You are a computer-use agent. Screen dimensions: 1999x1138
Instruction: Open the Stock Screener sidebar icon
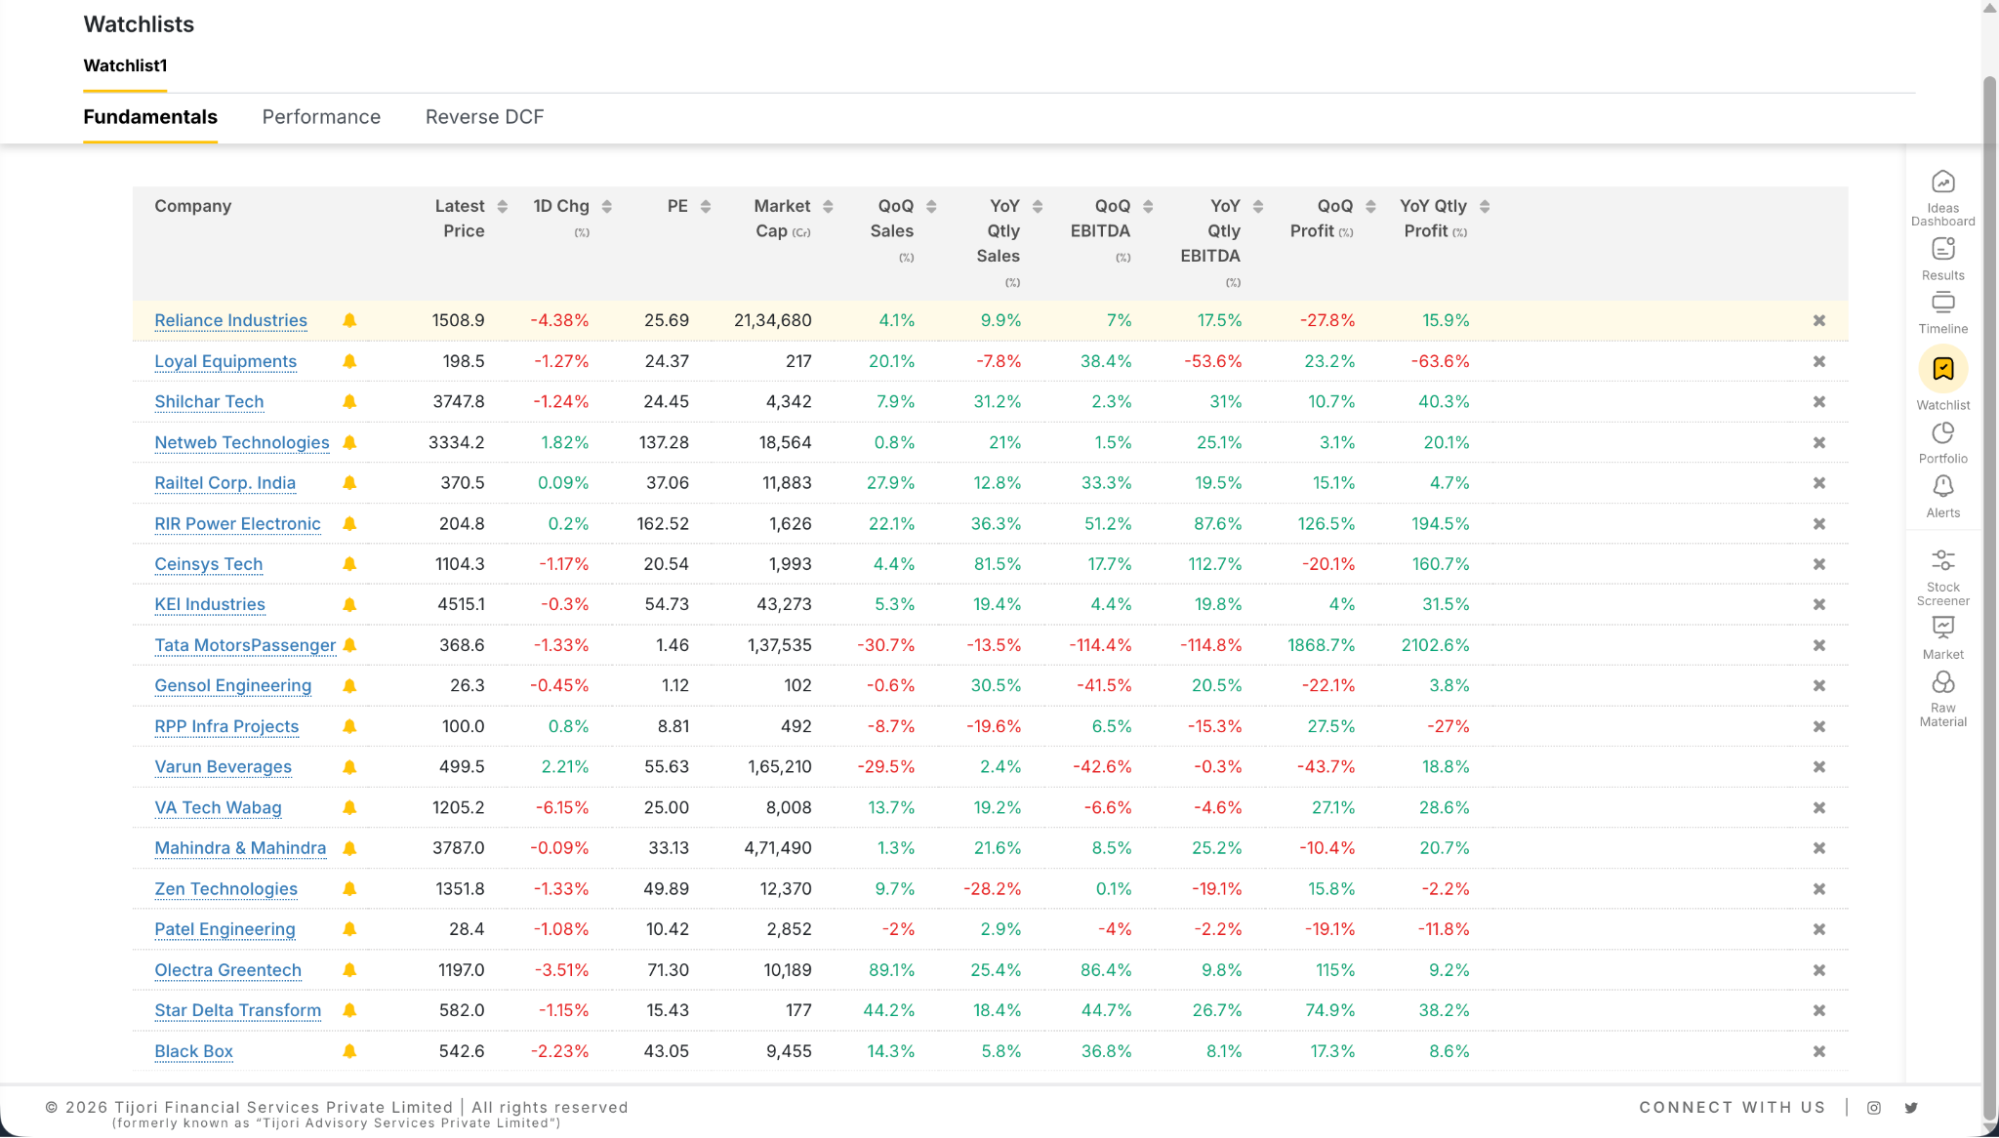tap(1942, 560)
